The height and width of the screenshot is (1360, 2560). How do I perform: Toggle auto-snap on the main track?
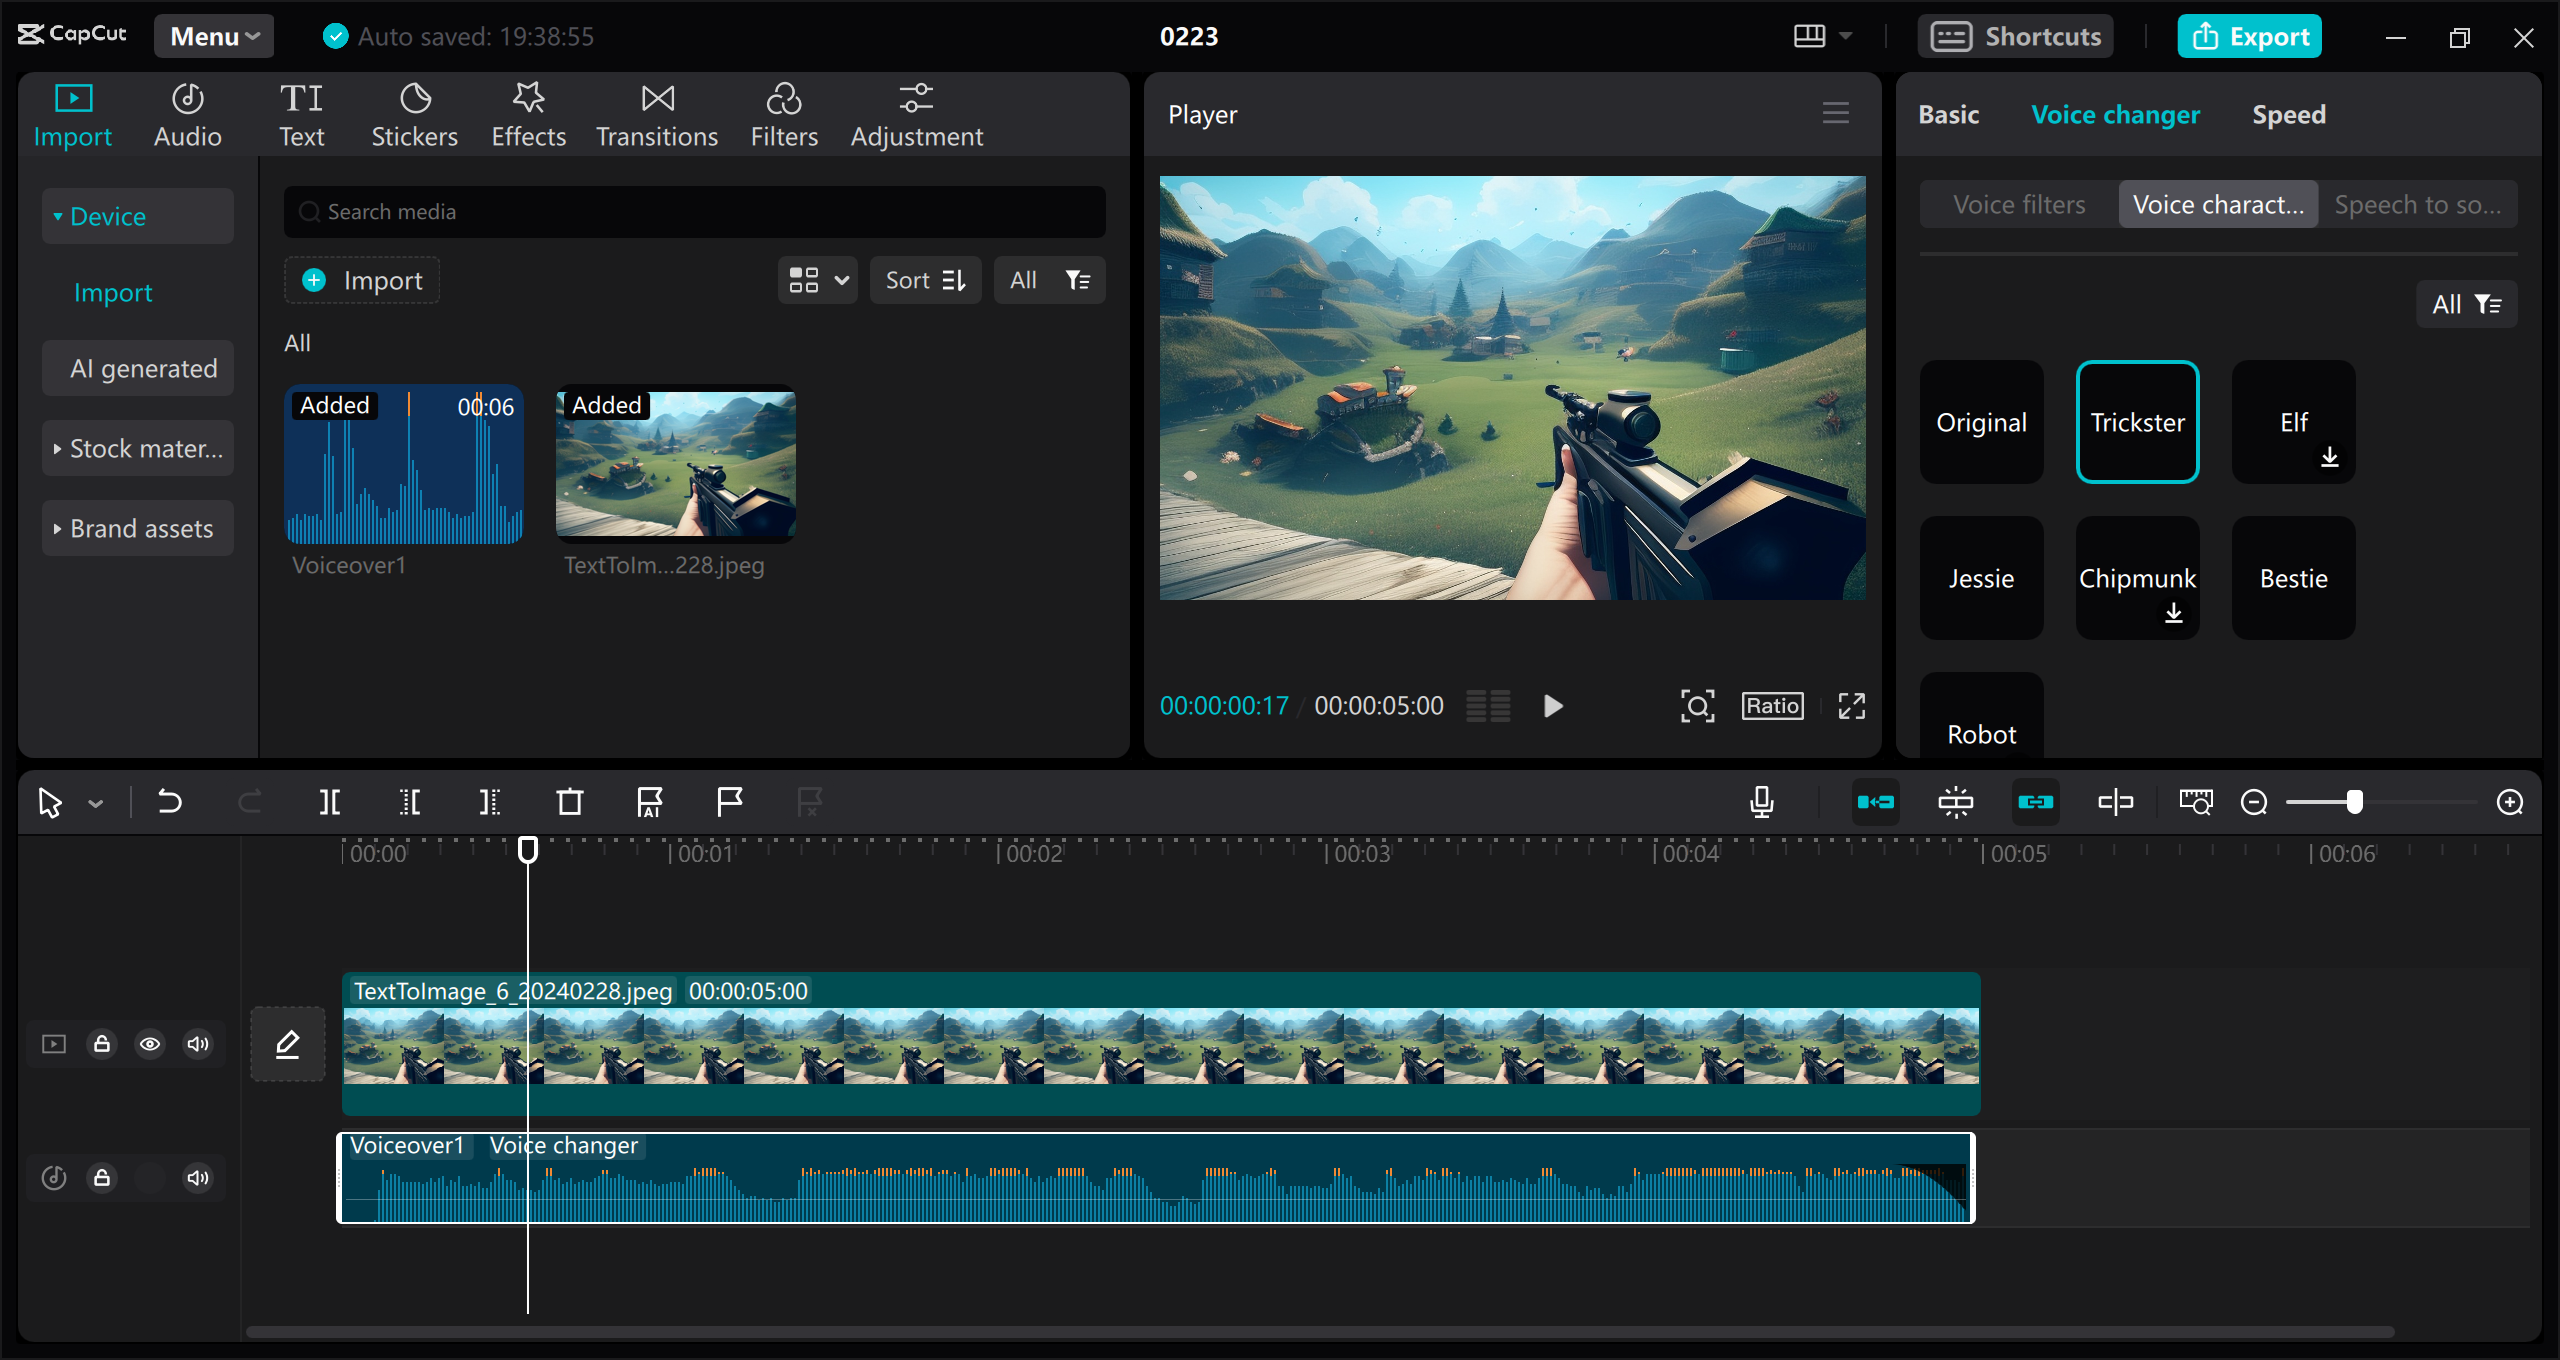(x=1877, y=801)
